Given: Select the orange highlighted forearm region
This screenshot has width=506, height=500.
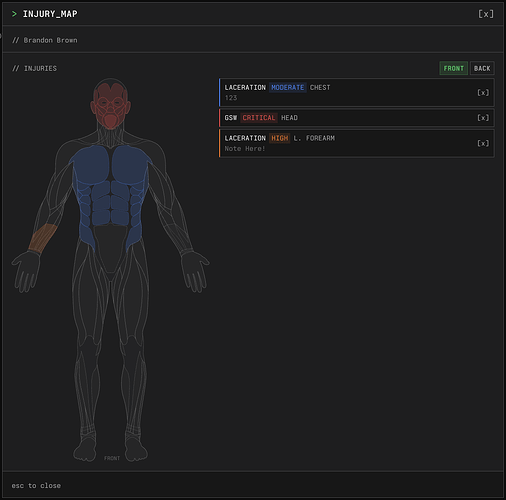Looking at the screenshot, I should pyautogui.click(x=42, y=239).
